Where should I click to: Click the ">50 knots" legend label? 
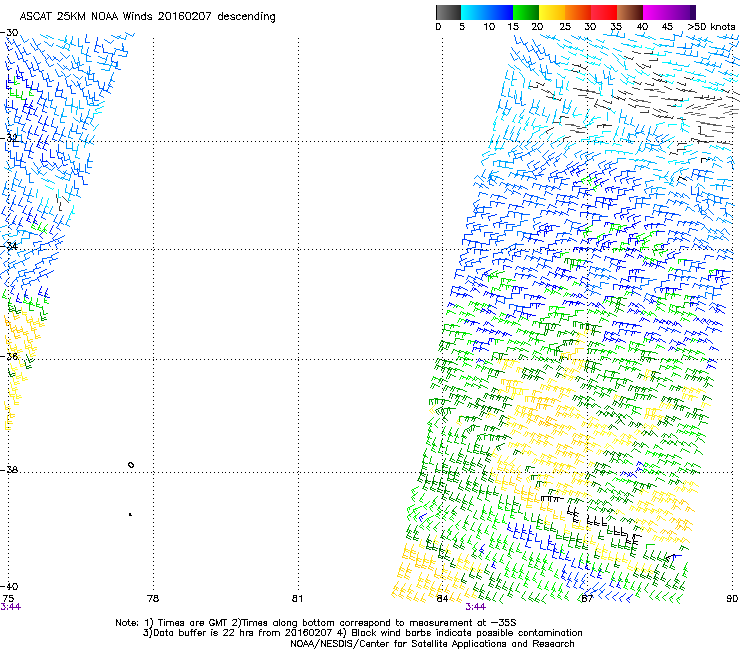(x=711, y=27)
